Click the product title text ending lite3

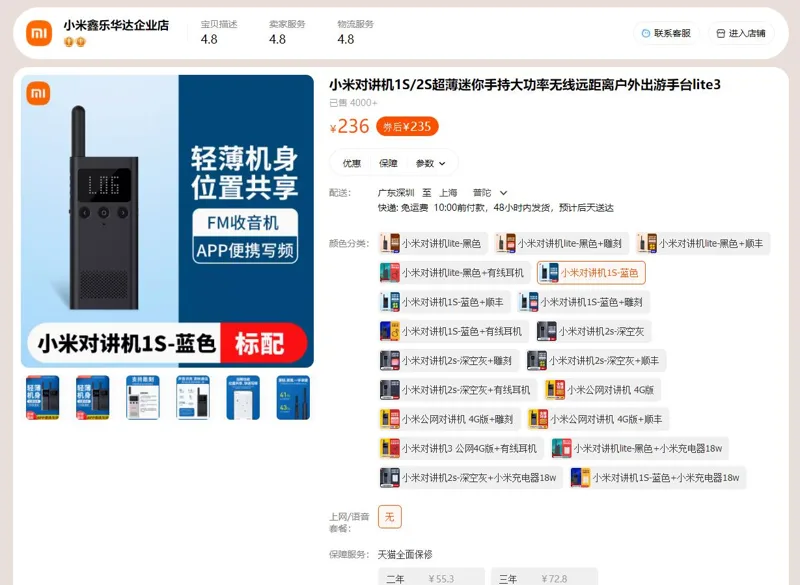(524, 84)
